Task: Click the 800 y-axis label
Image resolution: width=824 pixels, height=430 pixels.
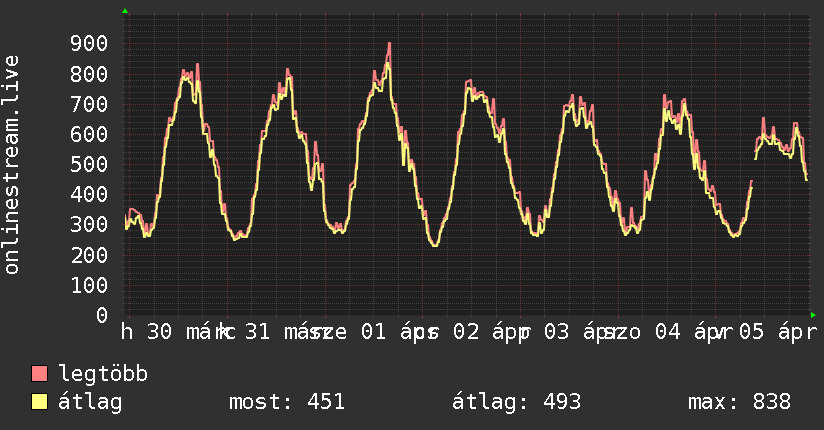Action: 89,74
